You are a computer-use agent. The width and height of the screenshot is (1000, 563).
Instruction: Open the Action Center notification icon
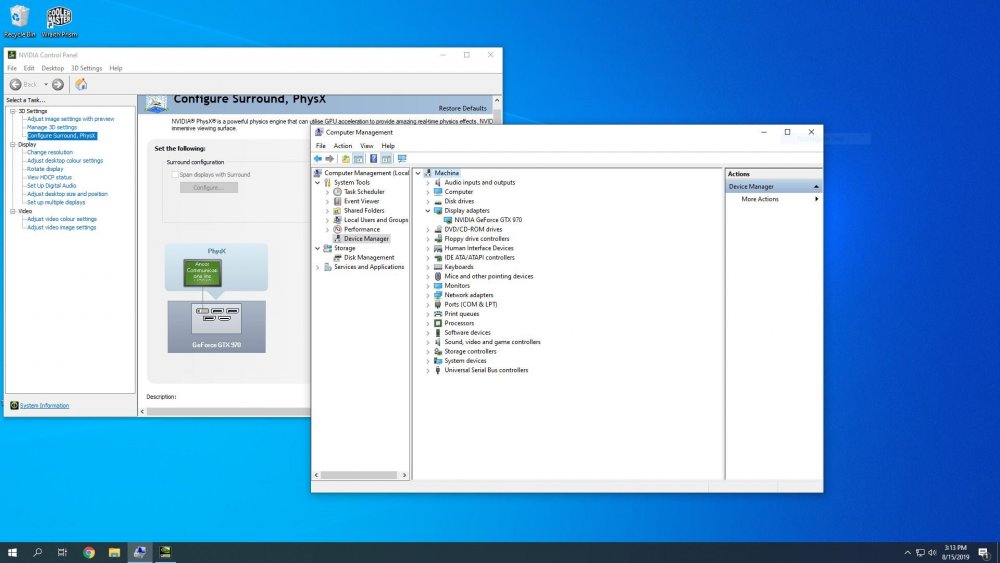(985, 552)
